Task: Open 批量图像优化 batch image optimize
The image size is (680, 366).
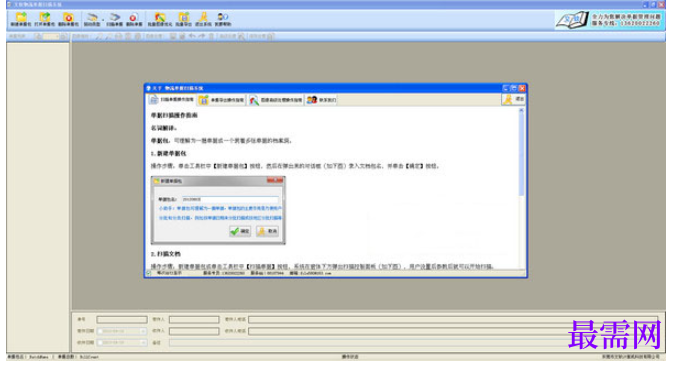Action: (x=160, y=20)
